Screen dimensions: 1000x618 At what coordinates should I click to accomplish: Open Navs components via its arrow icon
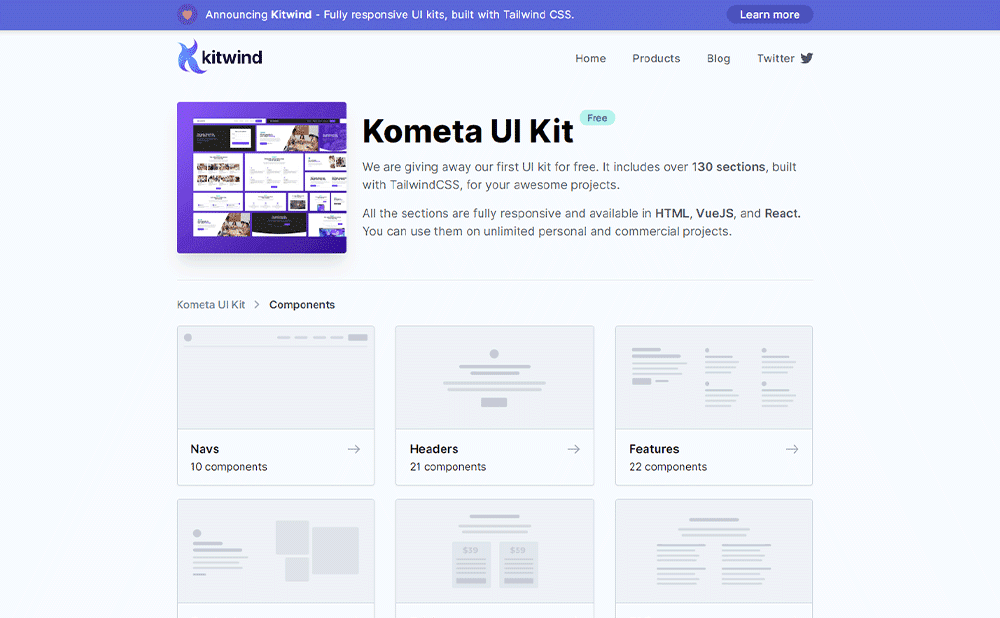(x=356, y=449)
